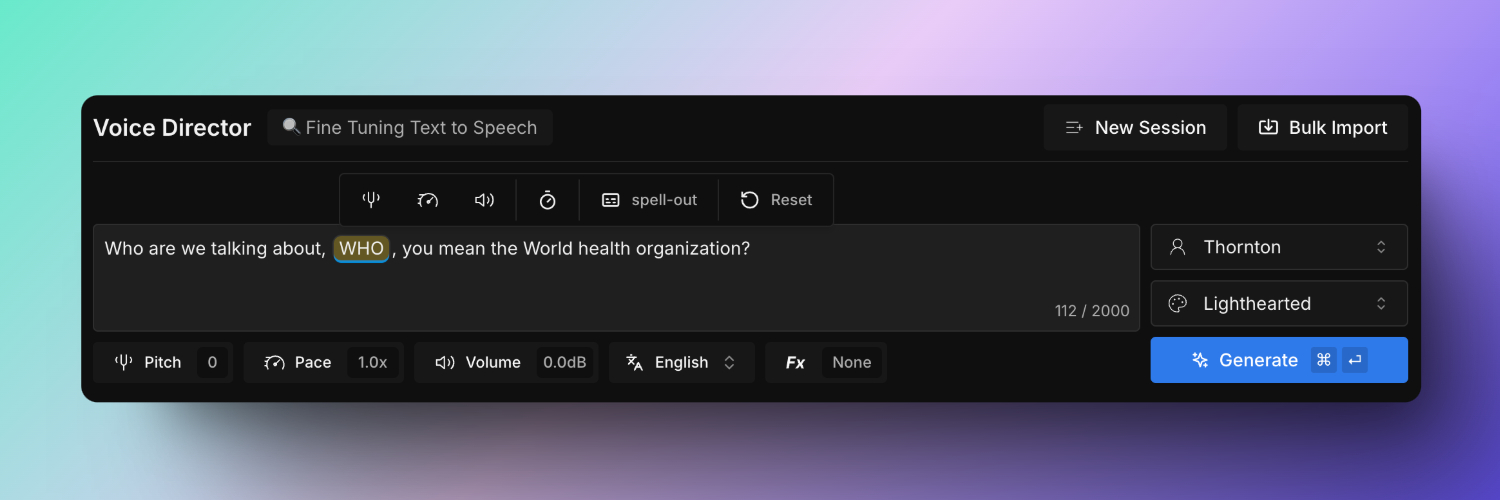Open the Thornton voice dropdown

coord(1279,247)
